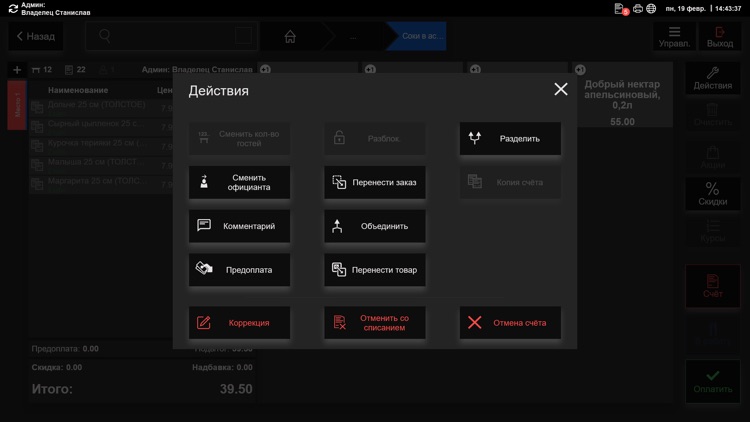Click the printer status icon
This screenshot has height=422, width=750.
pyautogui.click(x=638, y=9)
